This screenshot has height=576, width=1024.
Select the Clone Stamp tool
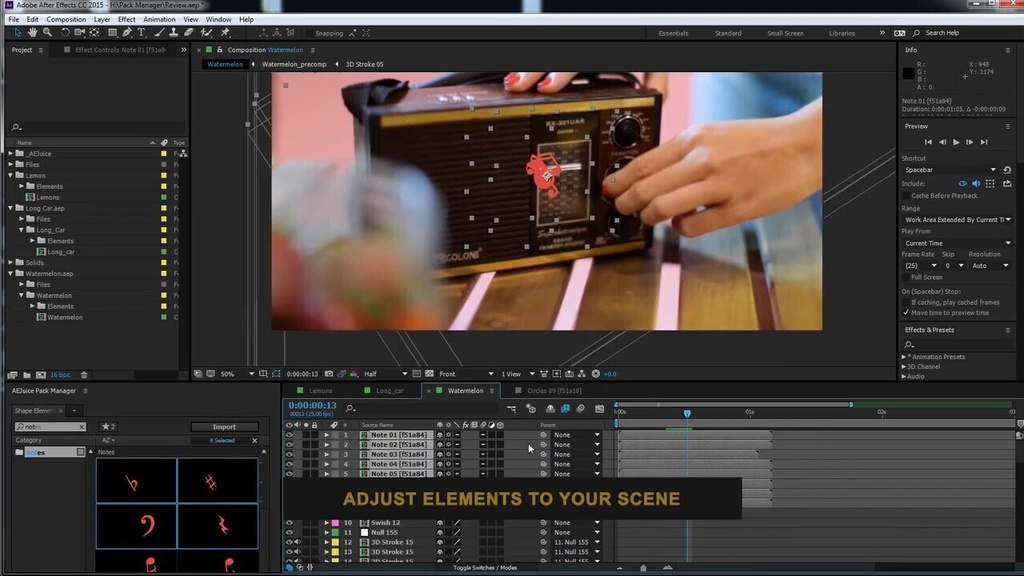(x=174, y=32)
